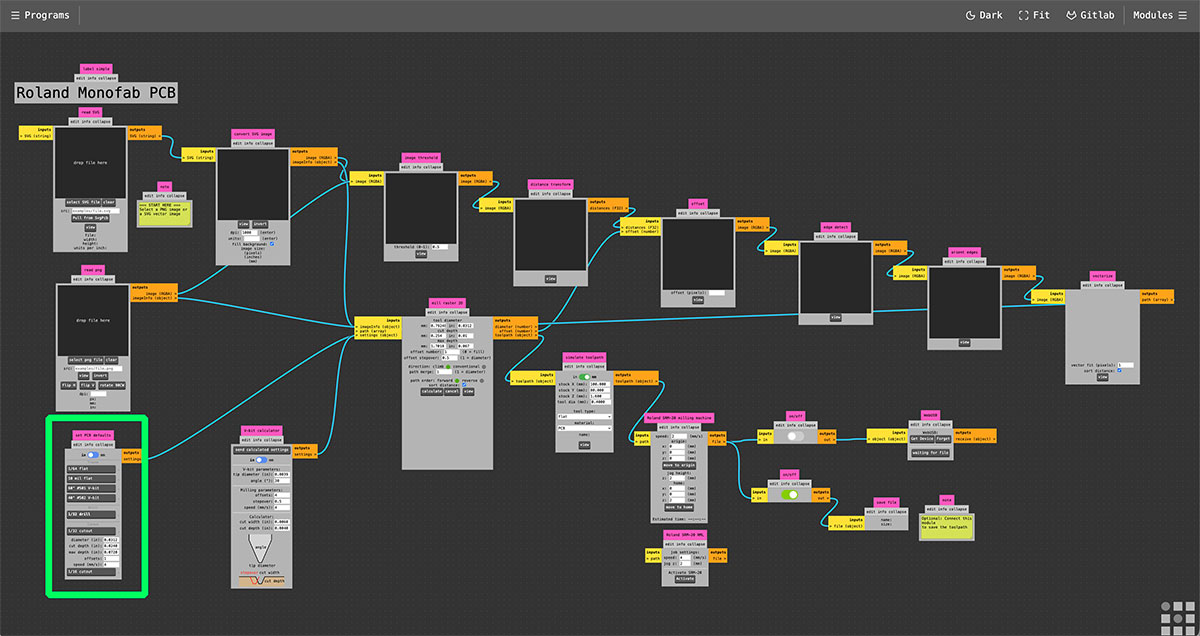The image size is (1200, 636).
Task: Click view button in edge detect module
Action: [835, 317]
